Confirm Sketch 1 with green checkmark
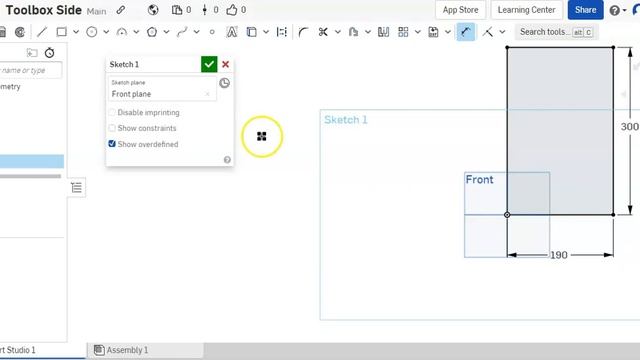 [x=209, y=64]
